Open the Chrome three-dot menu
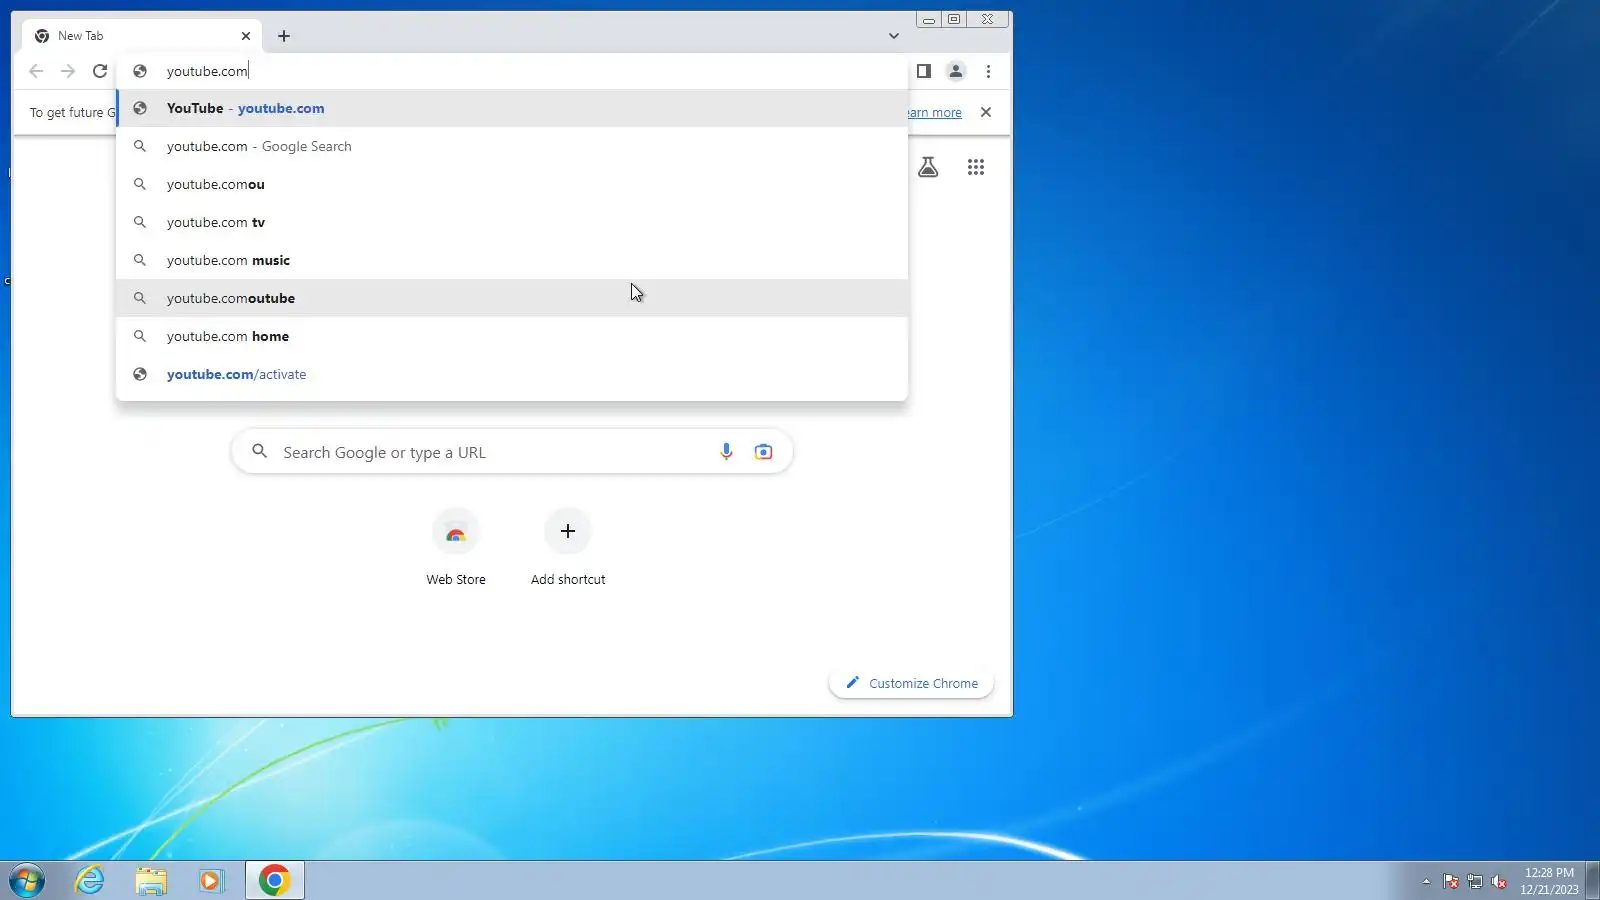 pos(989,71)
